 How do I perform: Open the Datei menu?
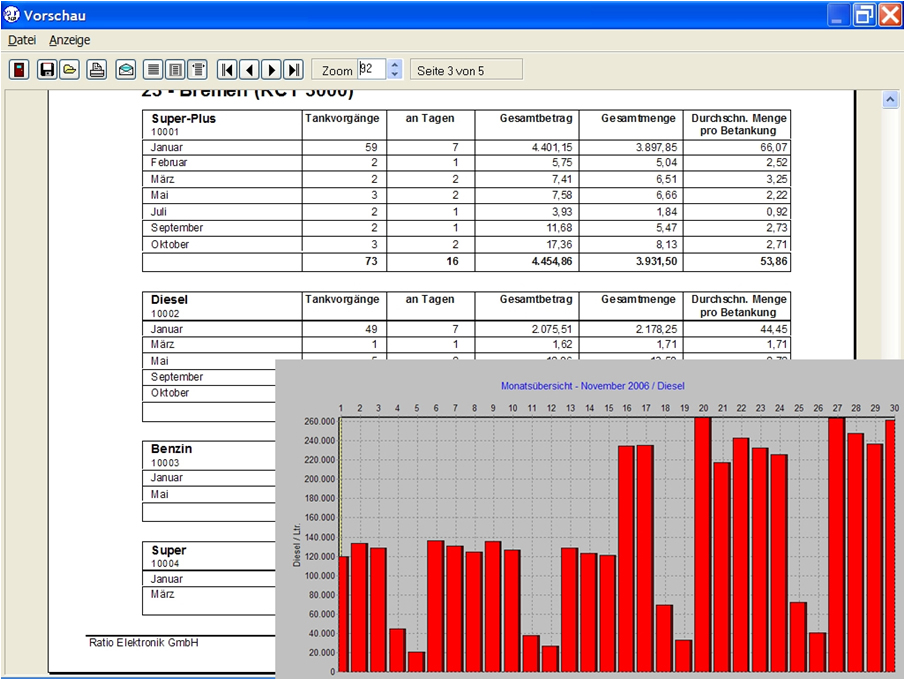[x=22, y=40]
